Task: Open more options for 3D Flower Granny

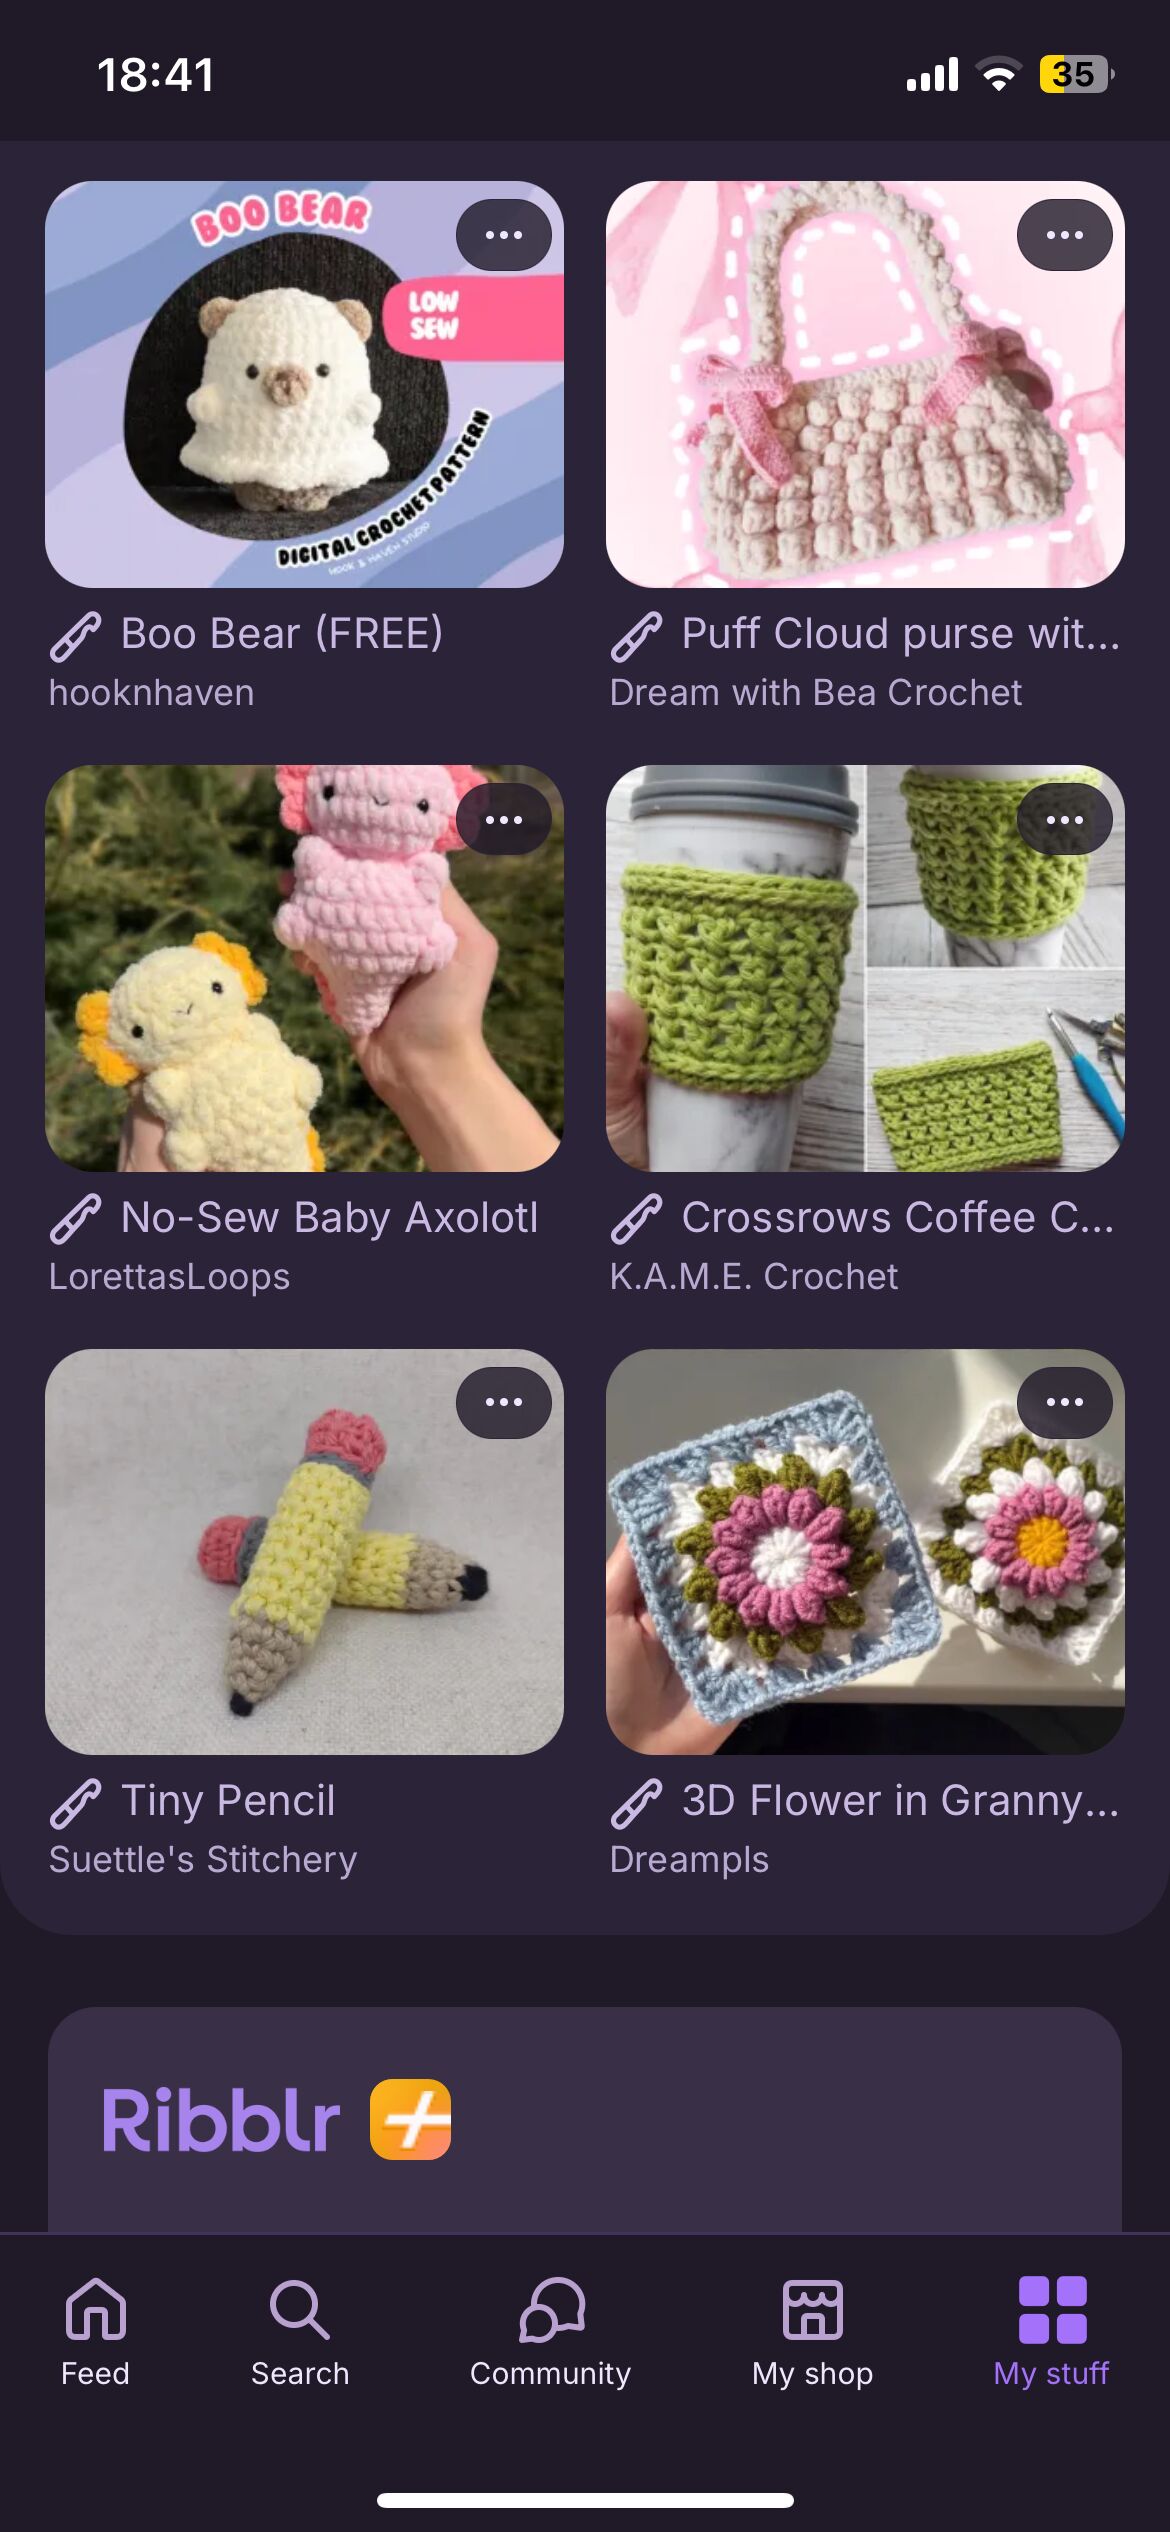Action: tap(1065, 1402)
